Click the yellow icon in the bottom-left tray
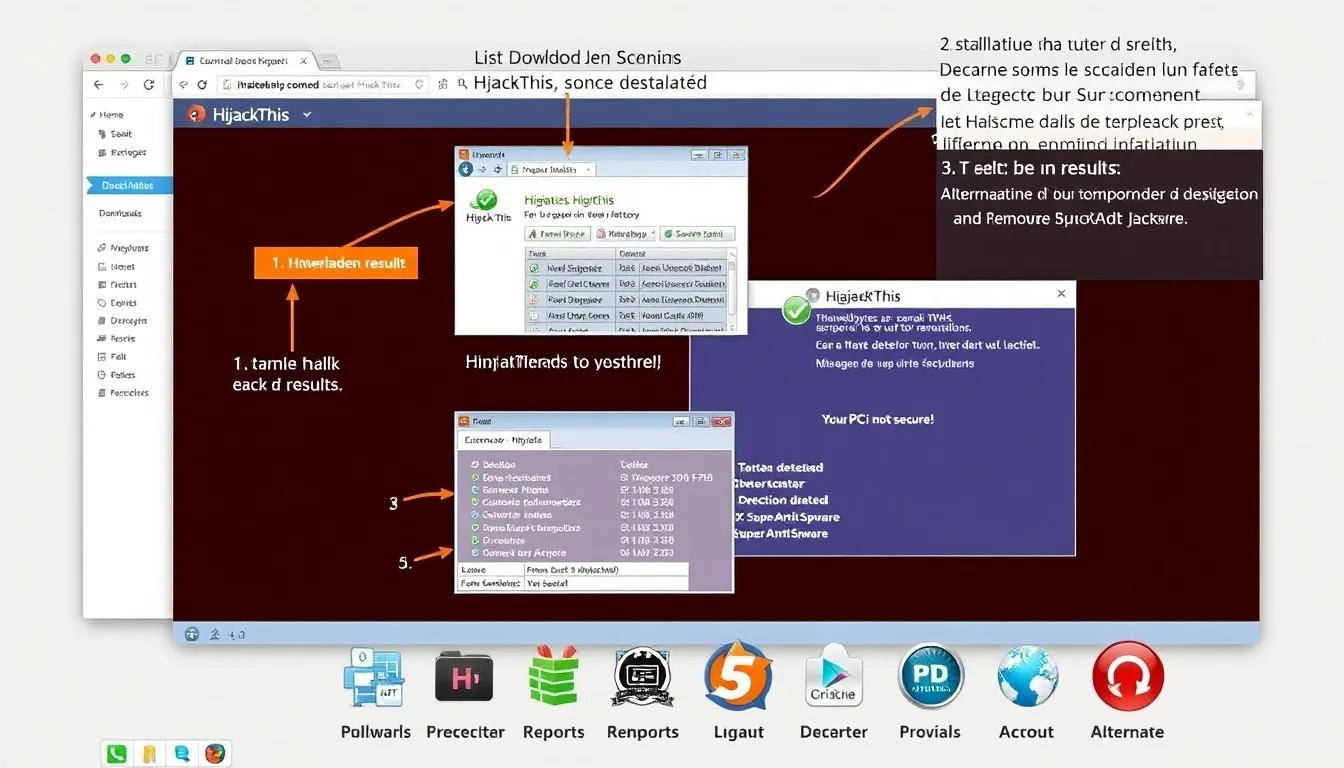This screenshot has height=768, width=1344. (x=150, y=754)
